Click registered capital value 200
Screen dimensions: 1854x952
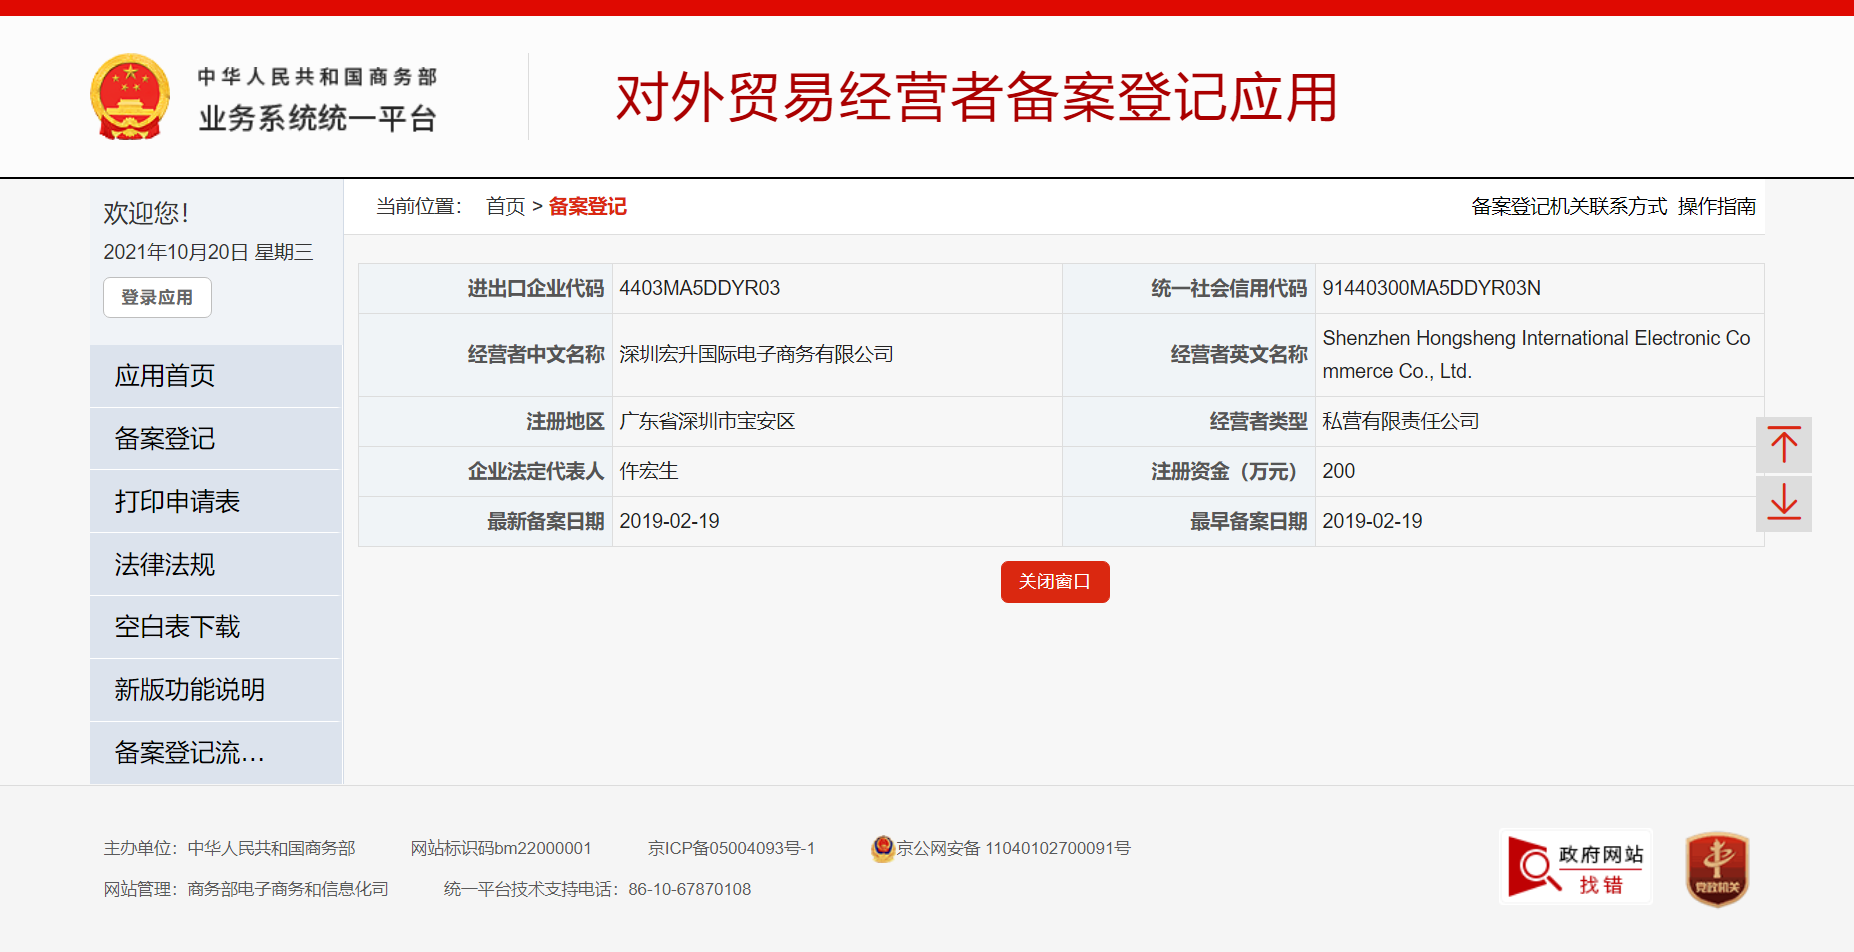click(1339, 471)
